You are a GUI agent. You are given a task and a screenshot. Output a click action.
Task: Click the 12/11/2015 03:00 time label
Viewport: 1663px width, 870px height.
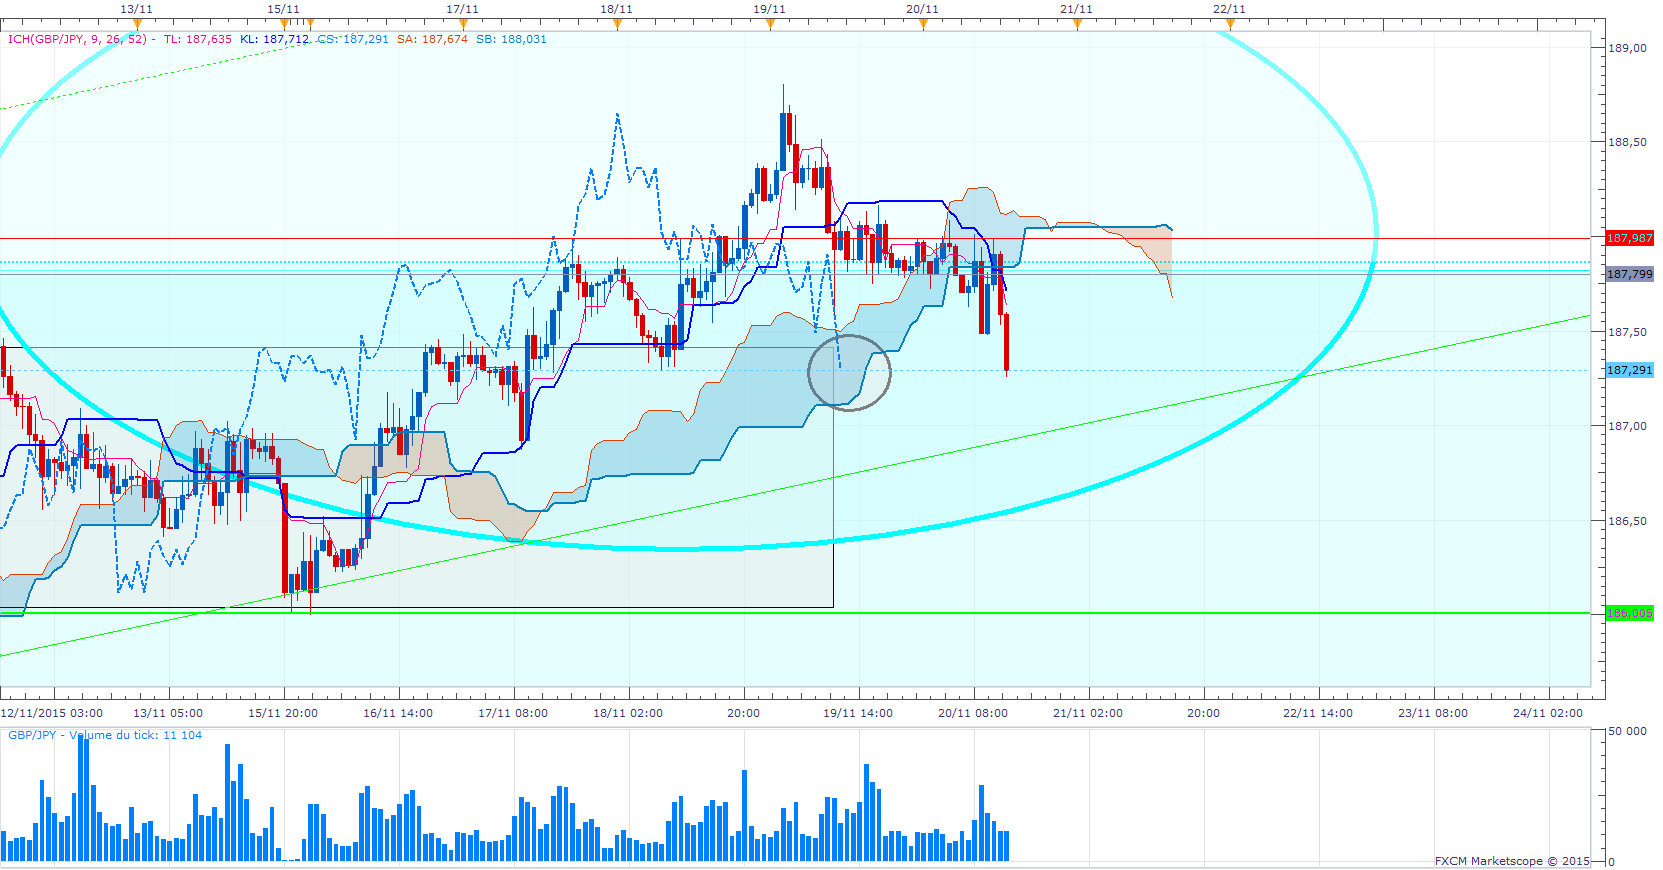click(x=52, y=713)
